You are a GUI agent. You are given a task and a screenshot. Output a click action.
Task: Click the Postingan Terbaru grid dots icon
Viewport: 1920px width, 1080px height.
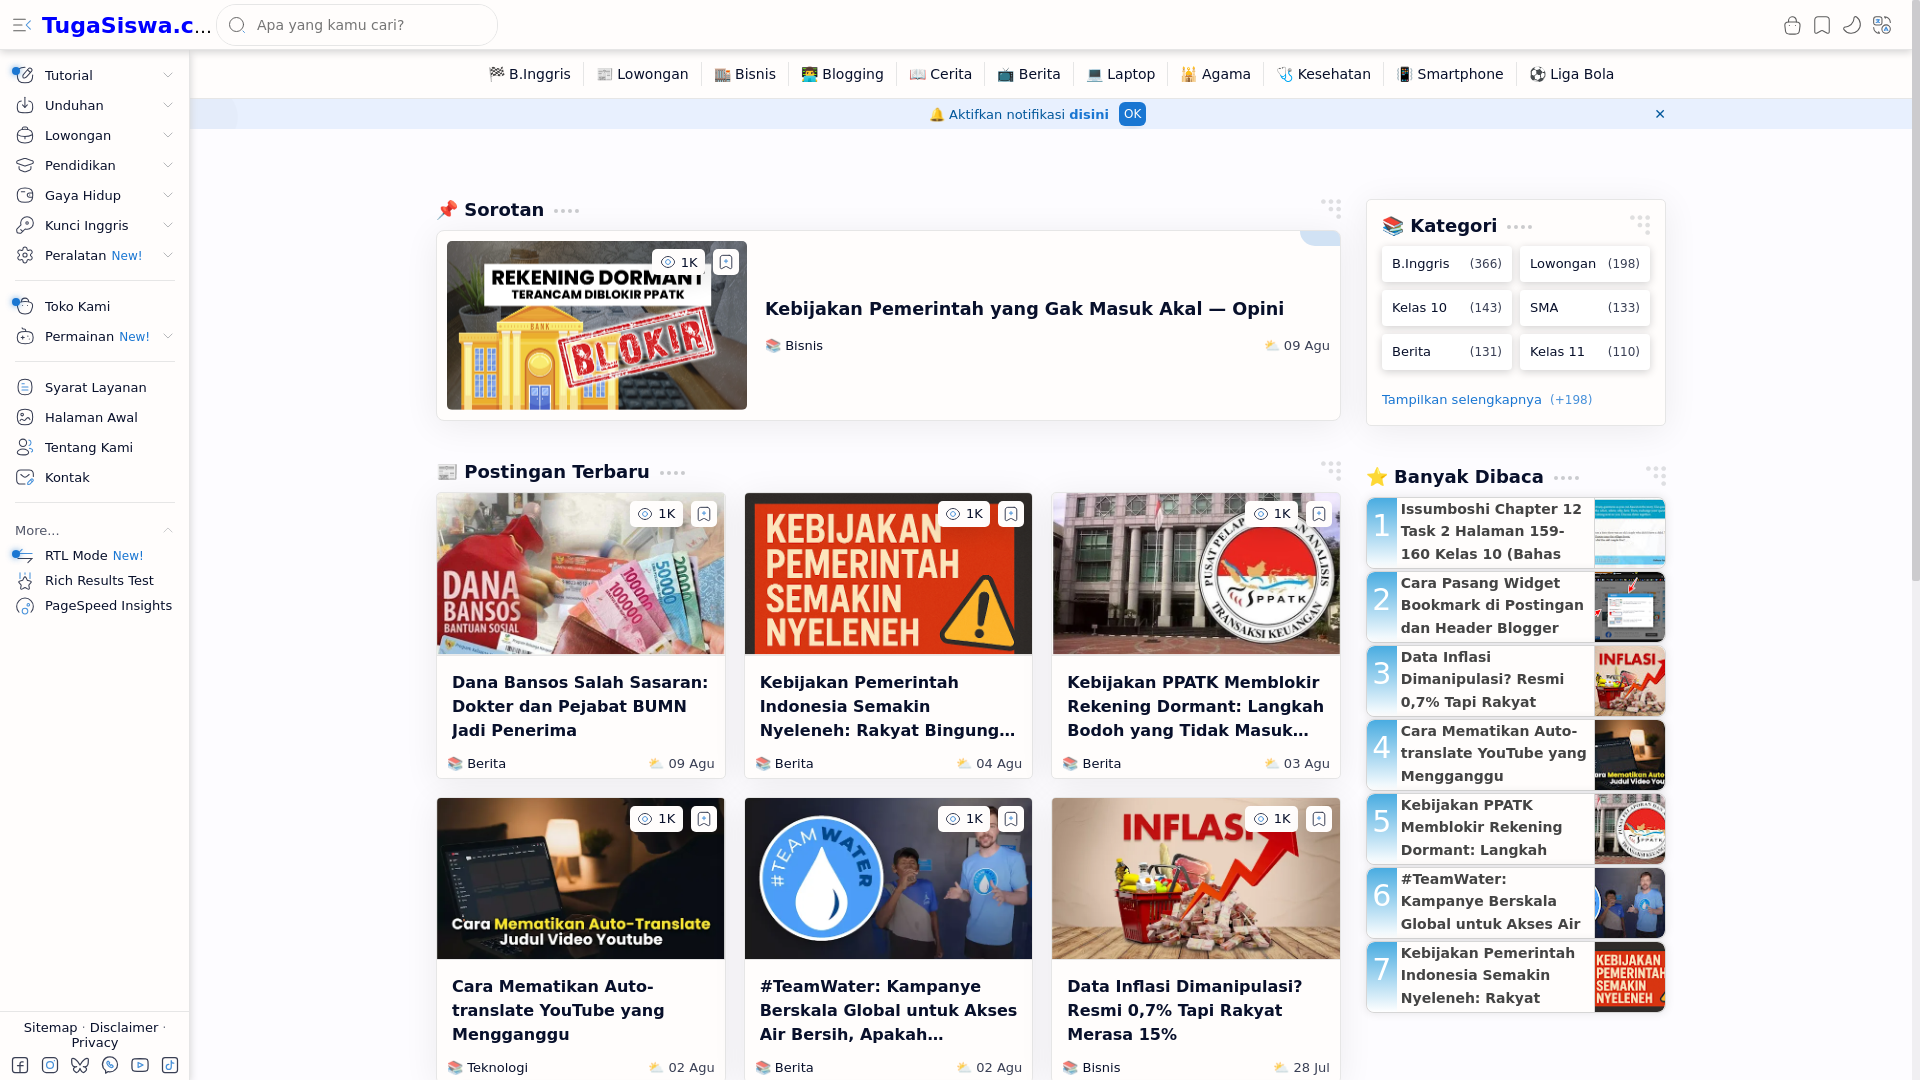(1331, 470)
